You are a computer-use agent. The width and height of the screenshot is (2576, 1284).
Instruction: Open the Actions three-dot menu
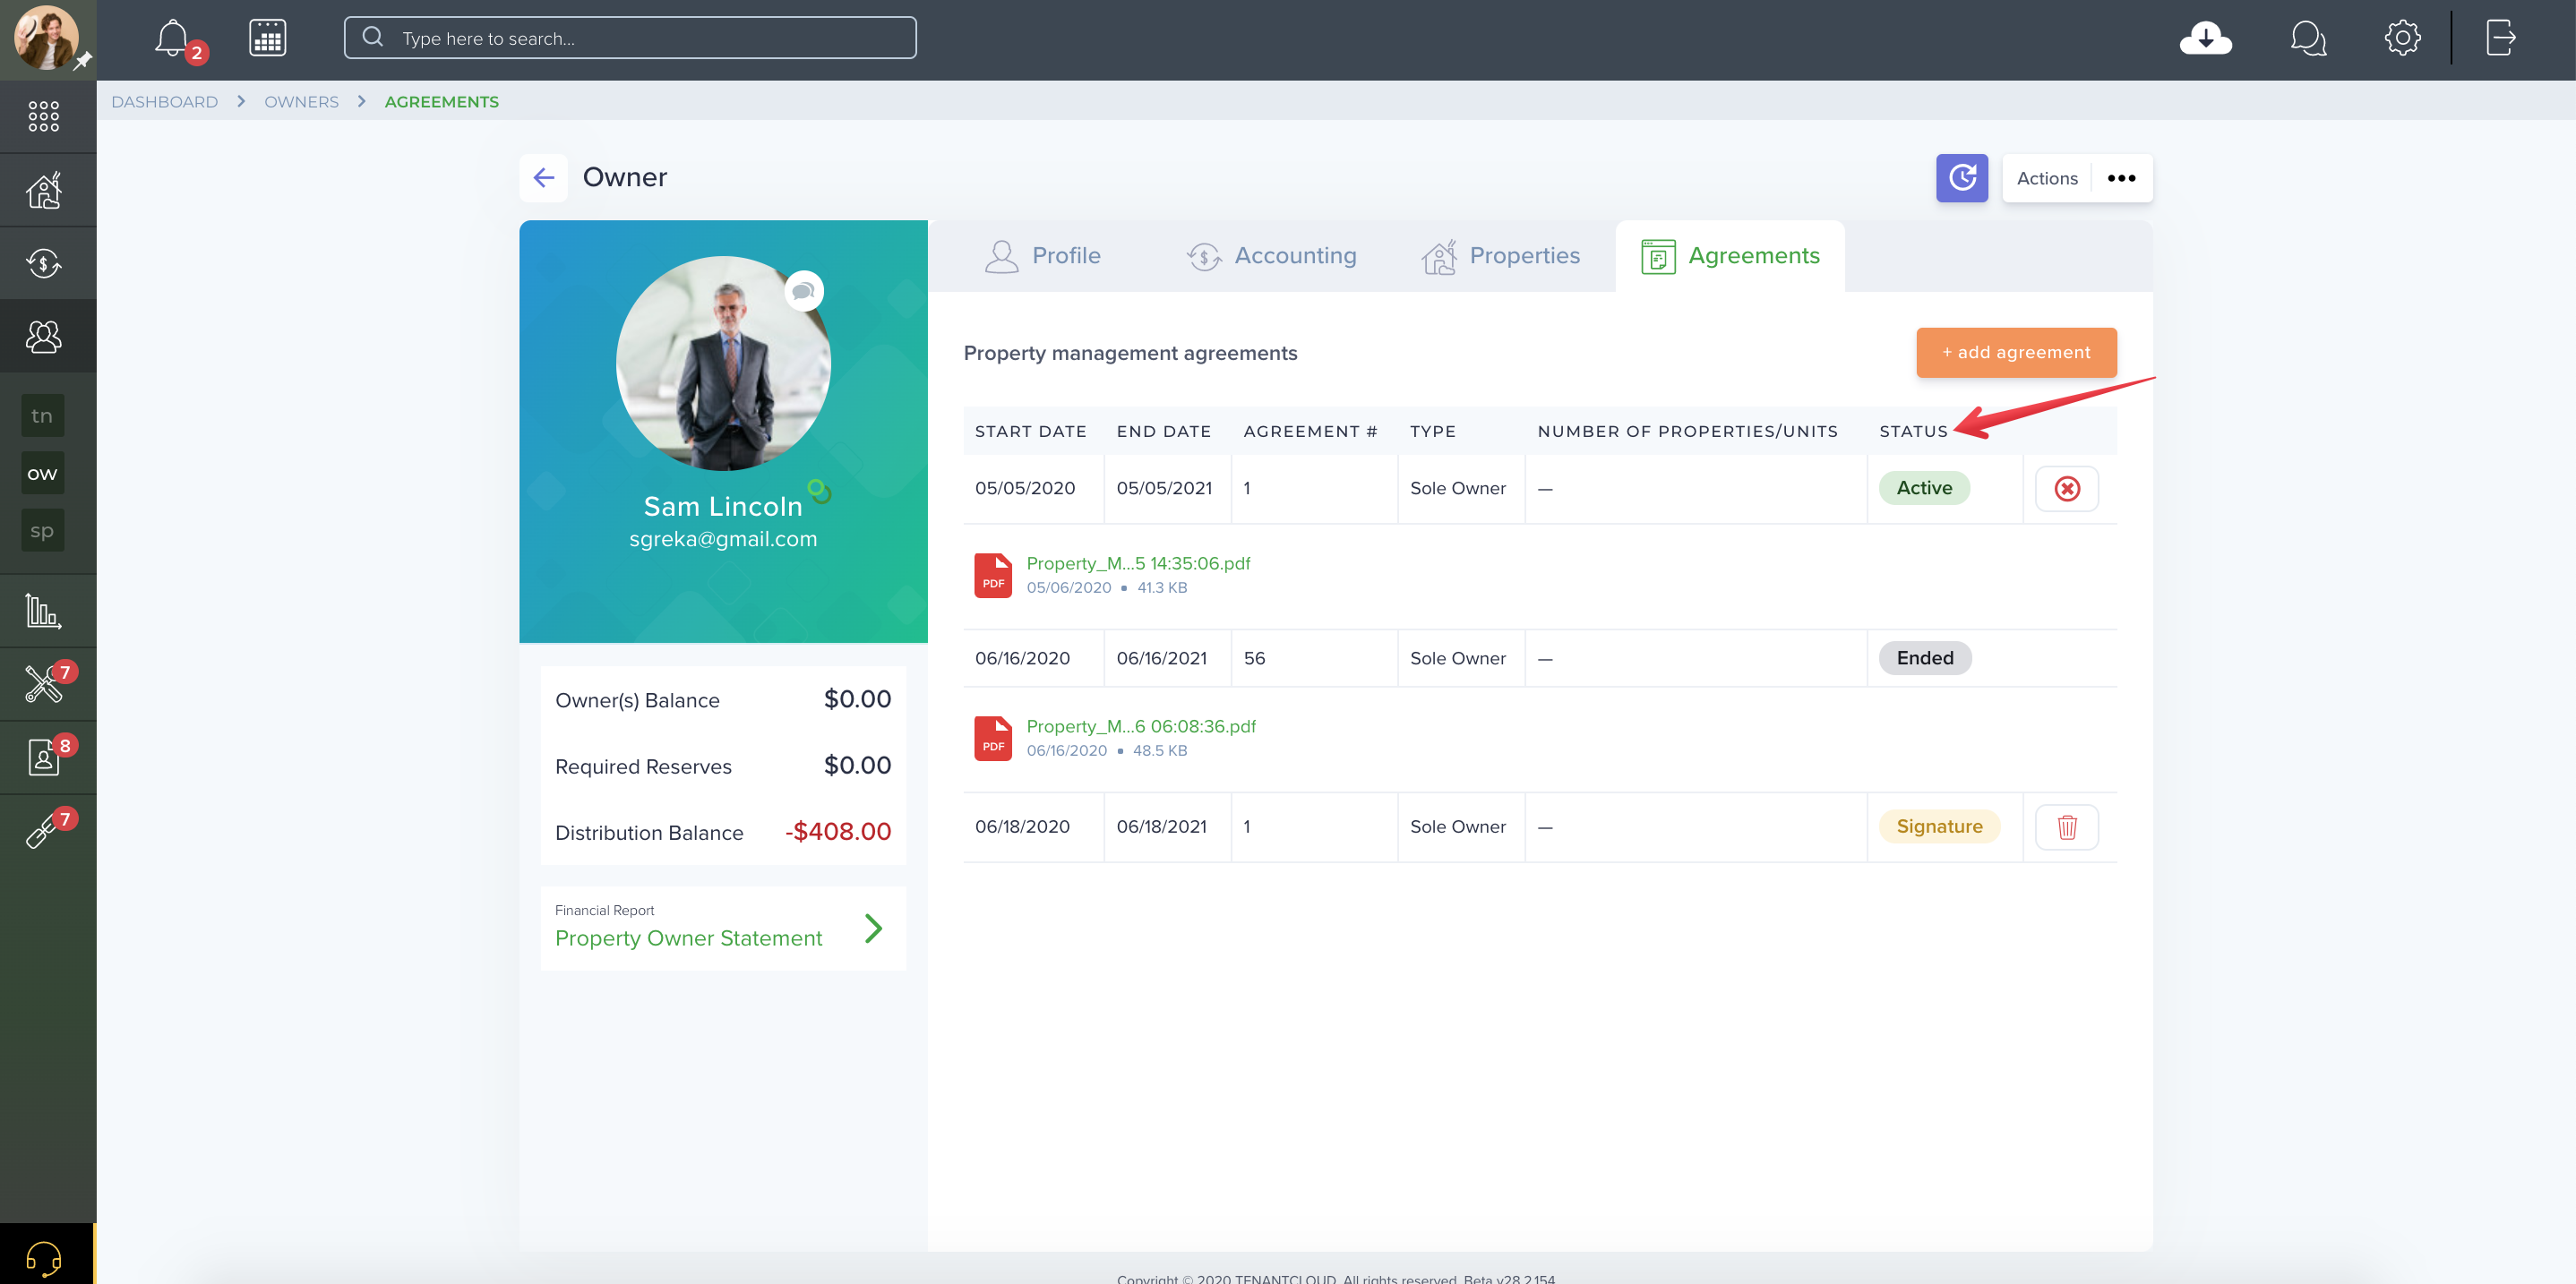pyautogui.click(x=2121, y=178)
